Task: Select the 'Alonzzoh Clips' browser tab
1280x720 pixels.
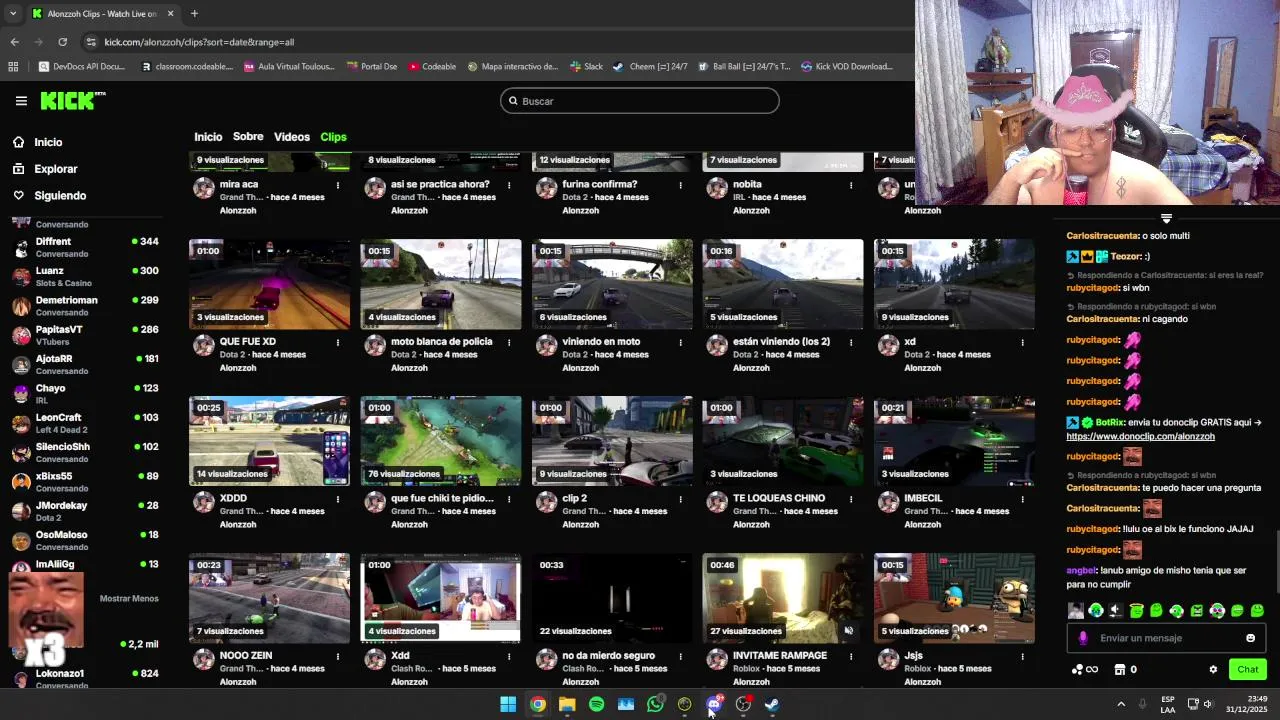Action: click(102, 13)
